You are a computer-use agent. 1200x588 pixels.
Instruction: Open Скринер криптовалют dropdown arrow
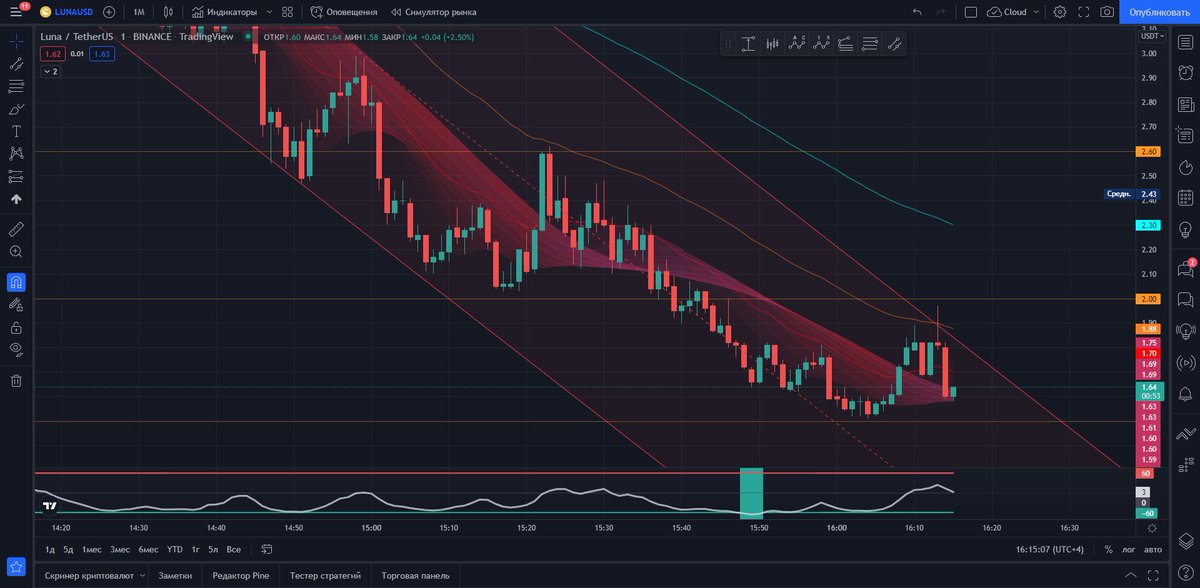click(143, 576)
